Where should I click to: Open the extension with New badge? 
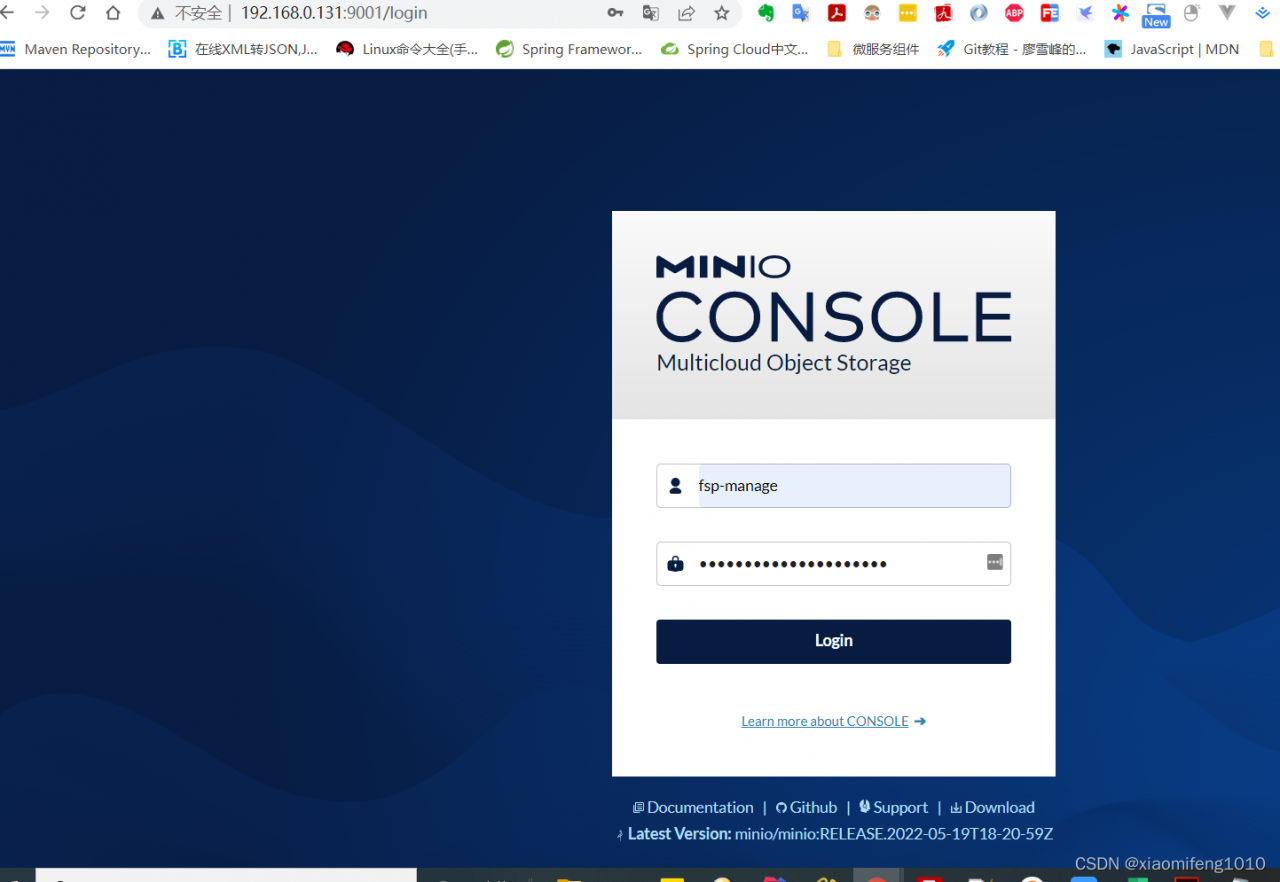1156,14
